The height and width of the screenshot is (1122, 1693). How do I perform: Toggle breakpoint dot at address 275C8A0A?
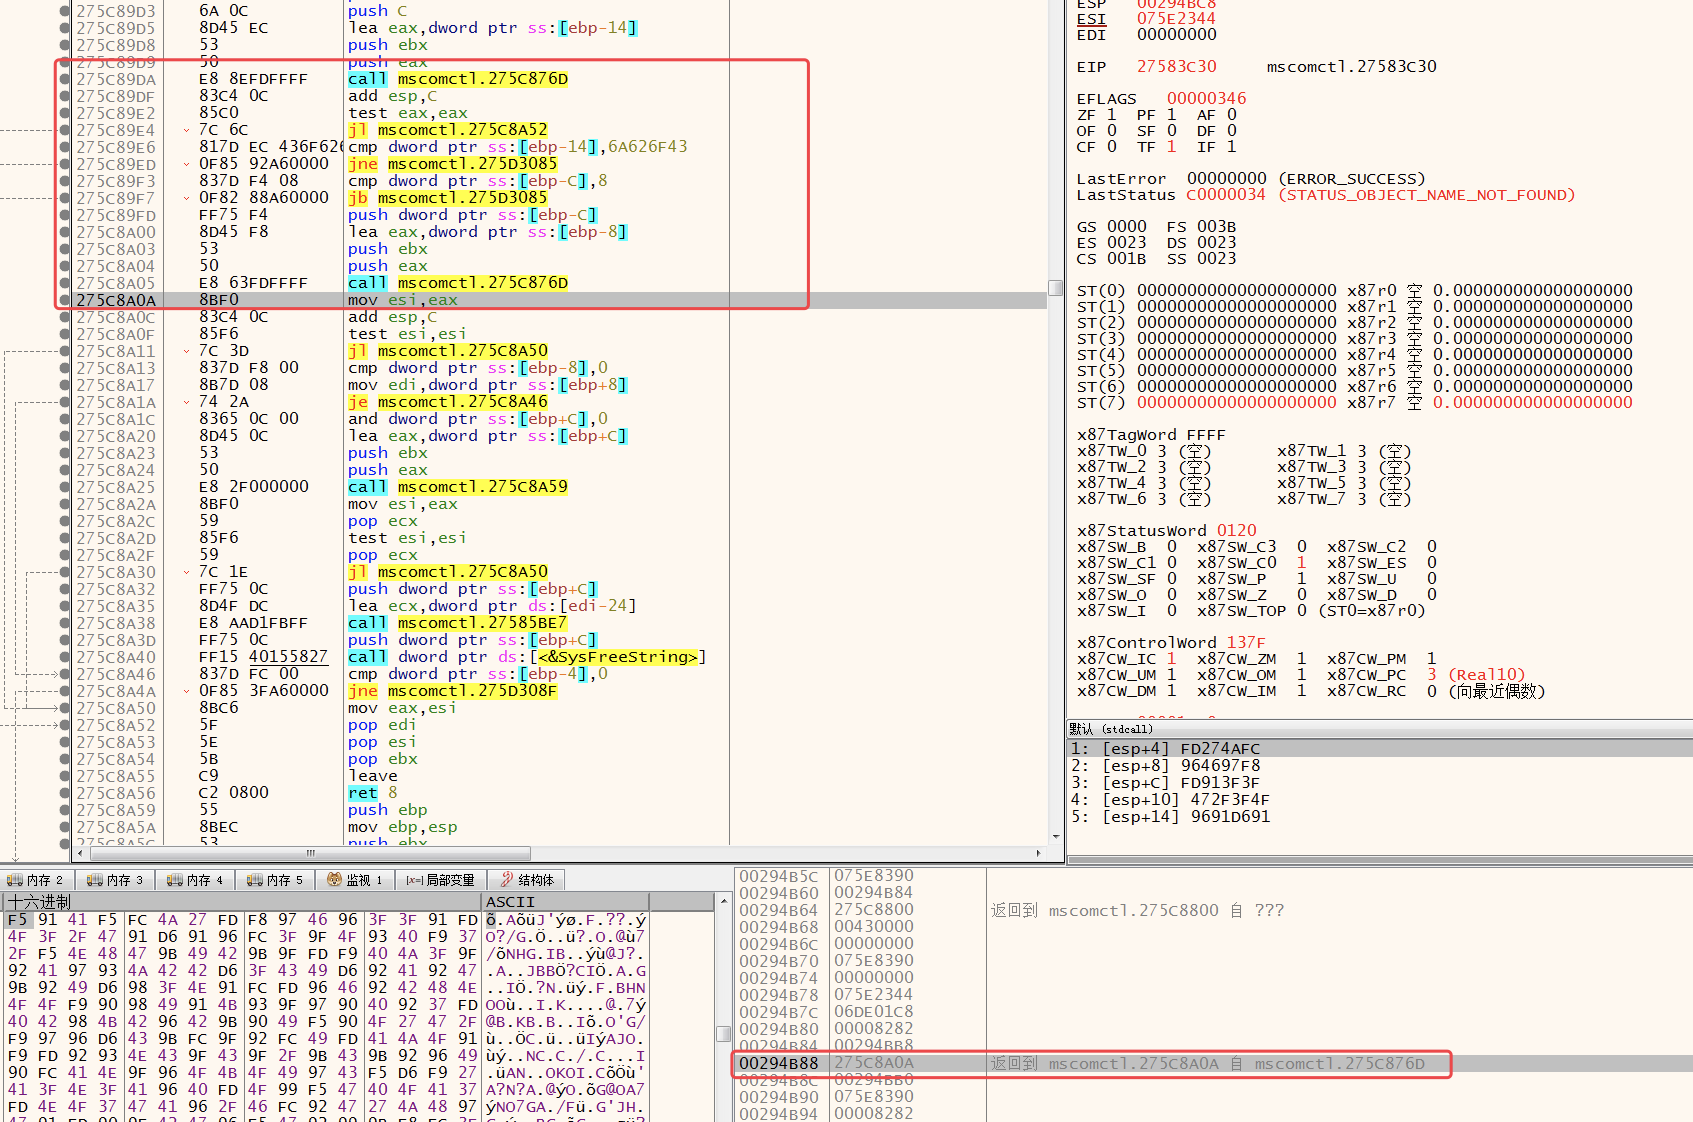[65, 300]
